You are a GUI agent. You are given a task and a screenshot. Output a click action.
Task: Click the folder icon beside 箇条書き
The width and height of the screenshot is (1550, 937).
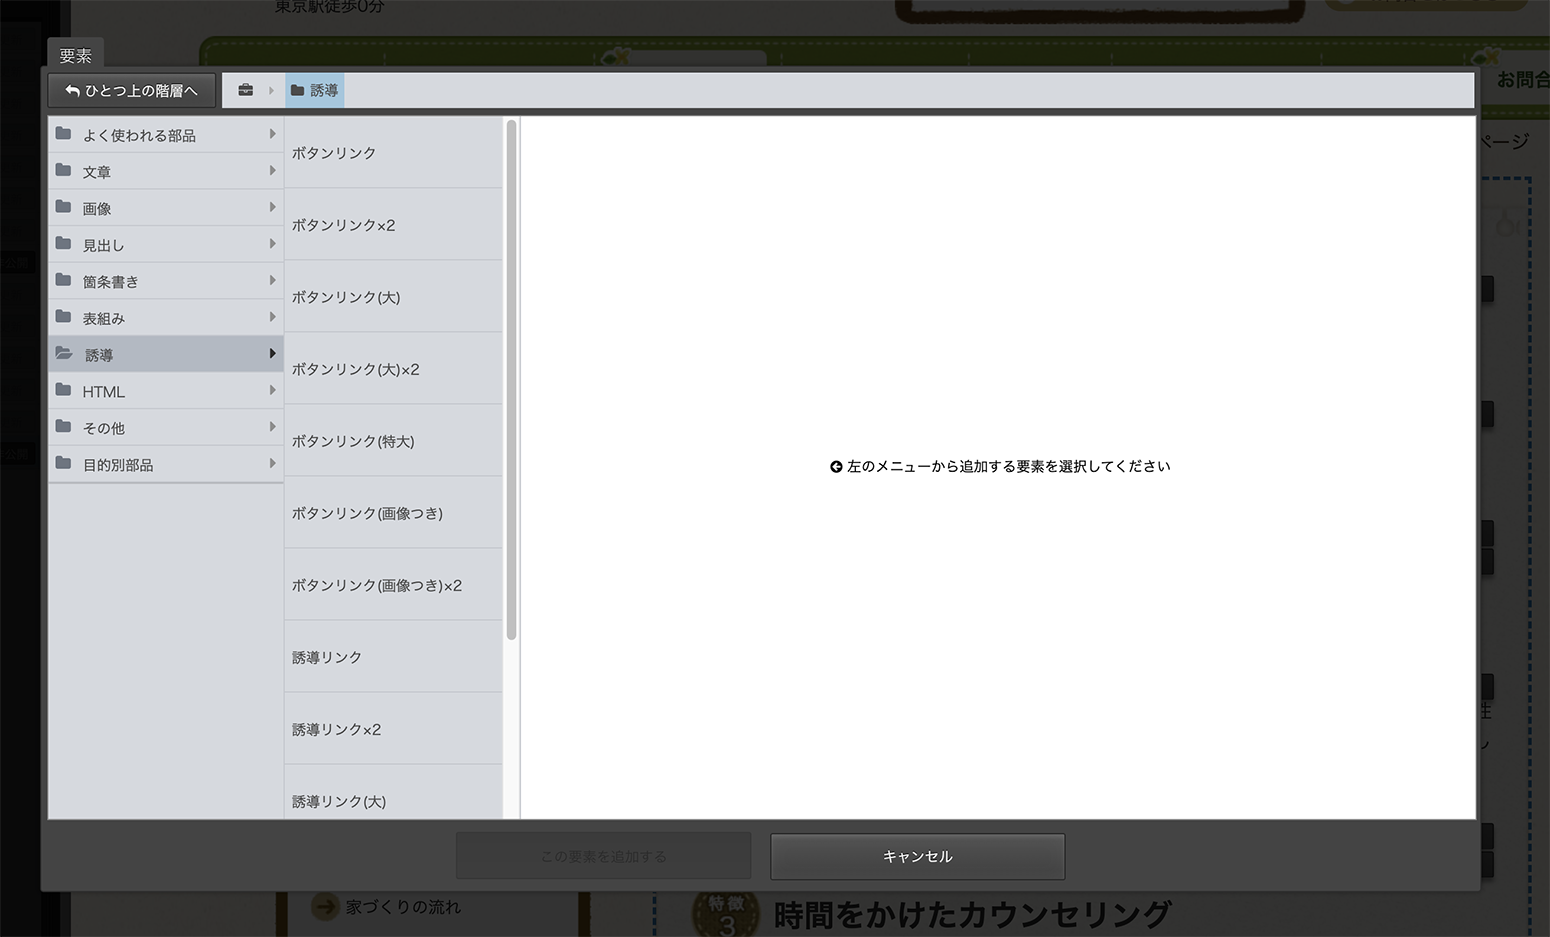[x=64, y=281]
